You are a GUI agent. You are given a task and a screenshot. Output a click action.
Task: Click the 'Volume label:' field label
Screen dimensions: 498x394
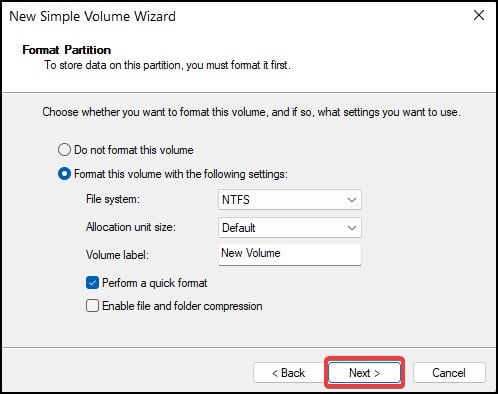(117, 255)
